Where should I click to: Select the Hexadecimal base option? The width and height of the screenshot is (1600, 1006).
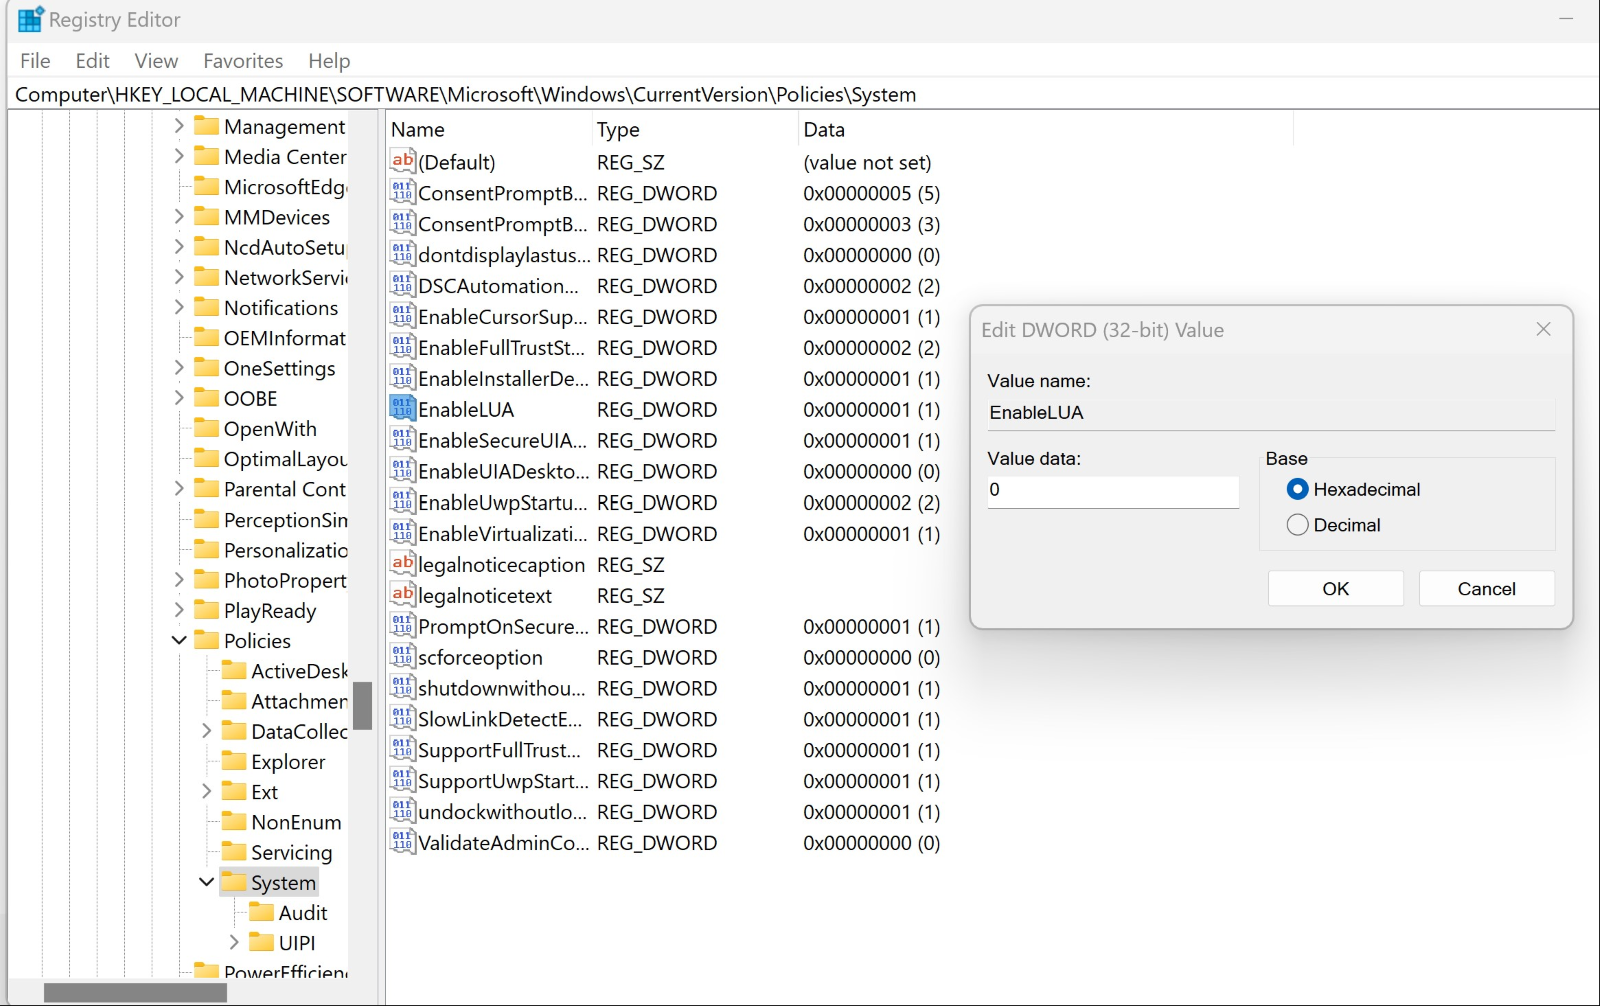(x=1297, y=489)
